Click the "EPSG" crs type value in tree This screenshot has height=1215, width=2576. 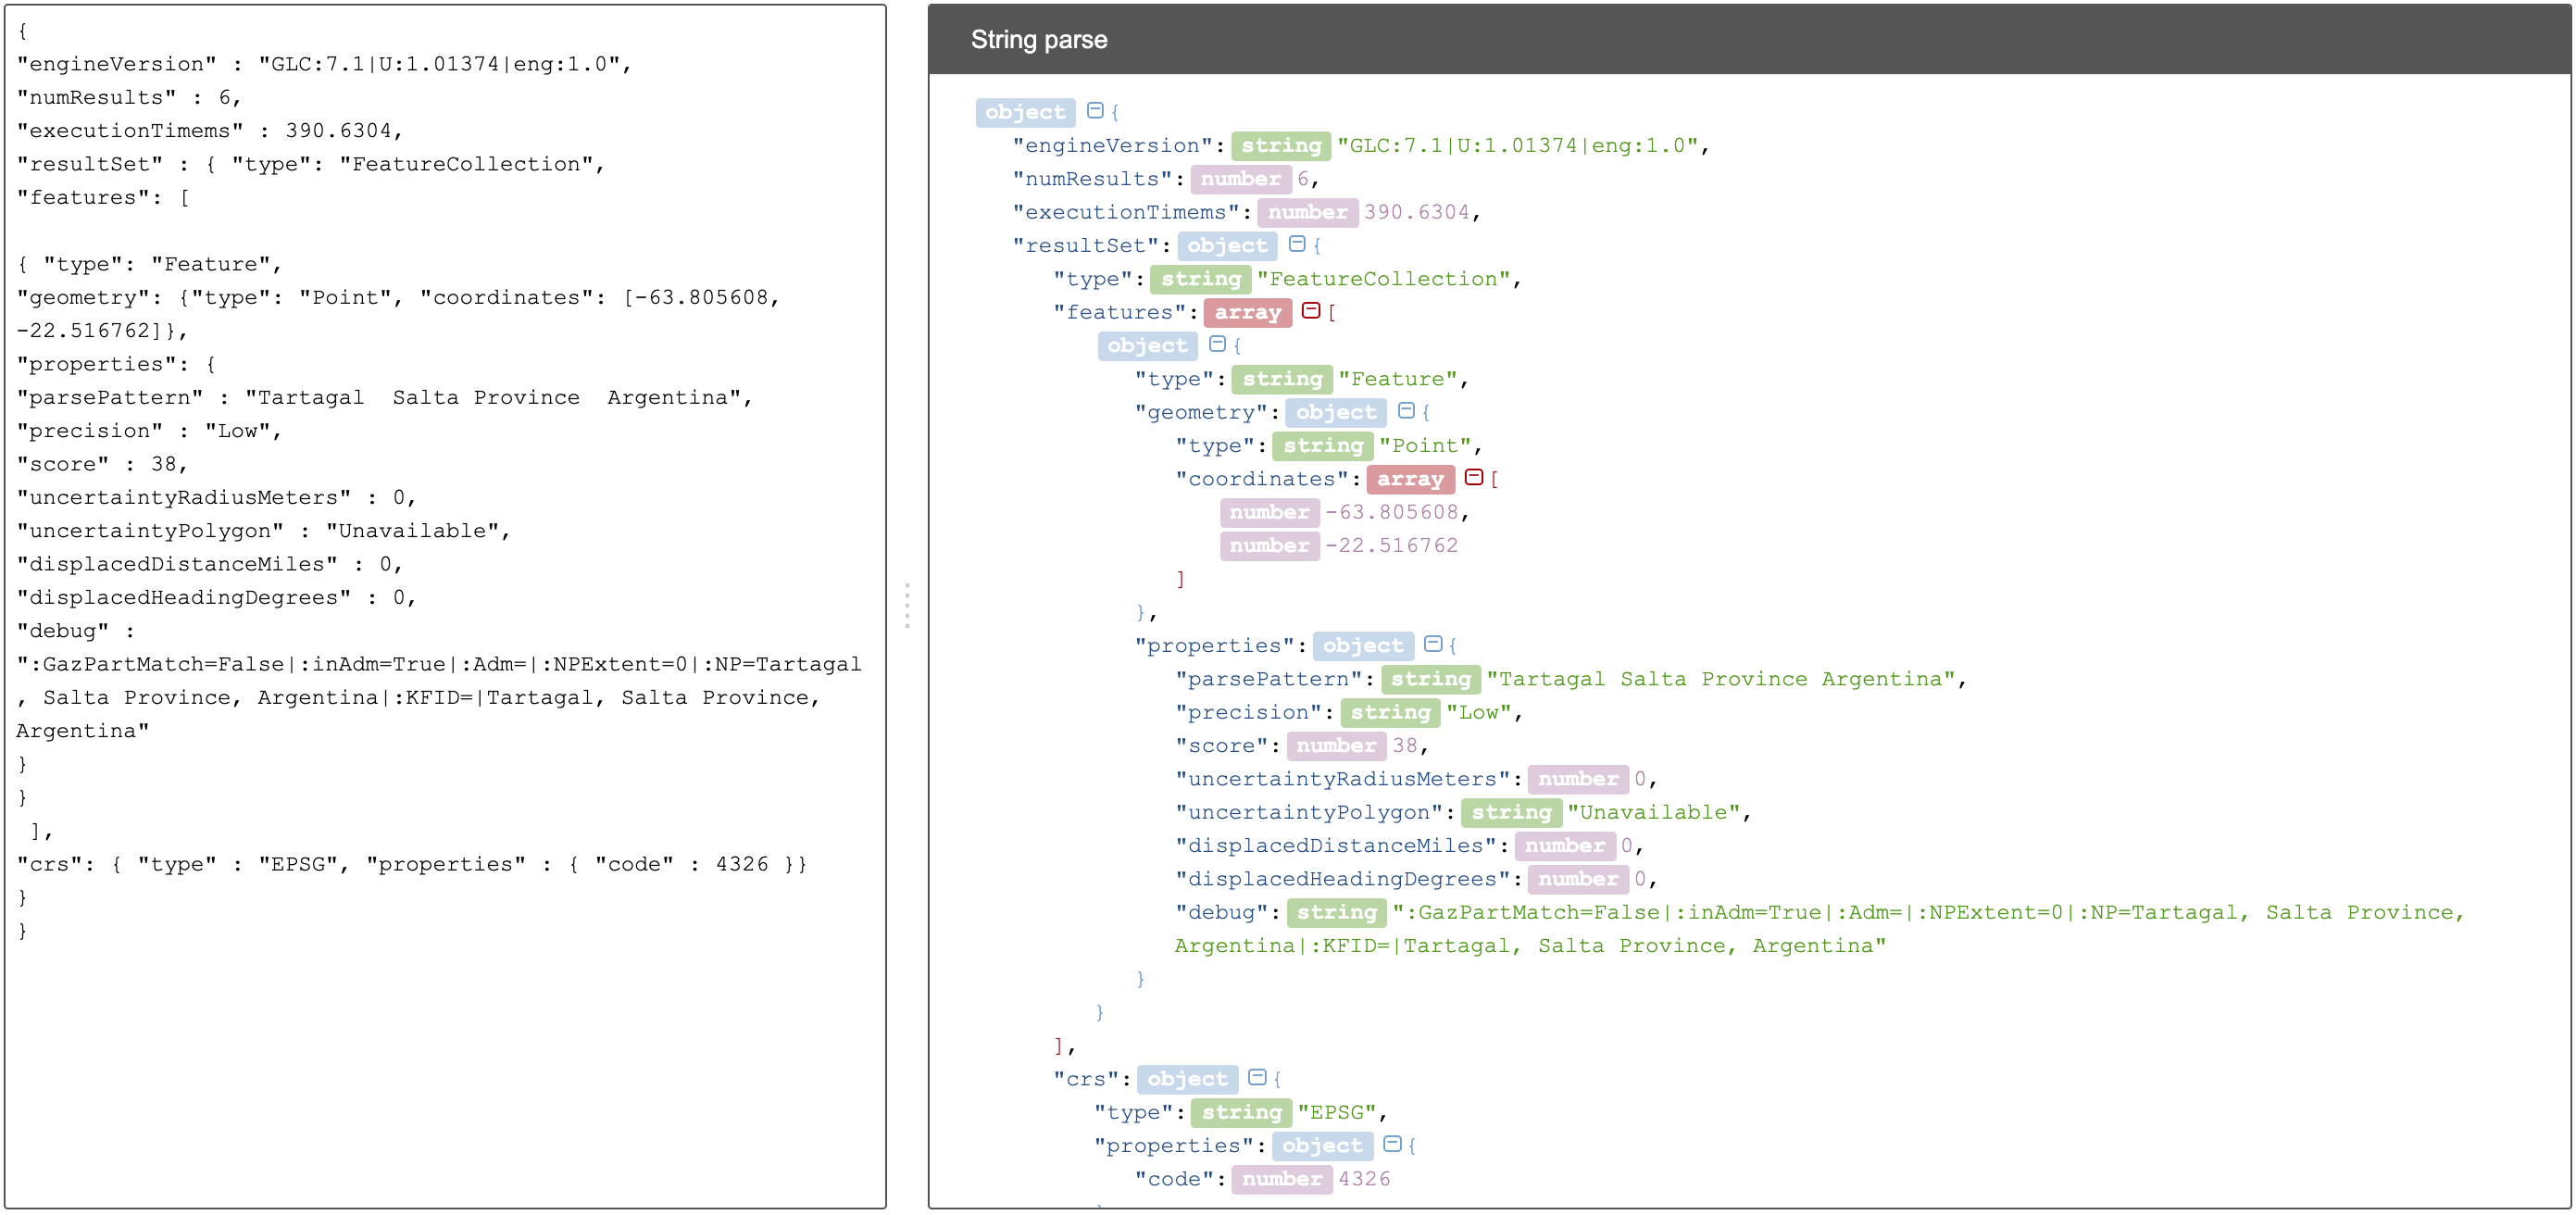[1337, 1112]
